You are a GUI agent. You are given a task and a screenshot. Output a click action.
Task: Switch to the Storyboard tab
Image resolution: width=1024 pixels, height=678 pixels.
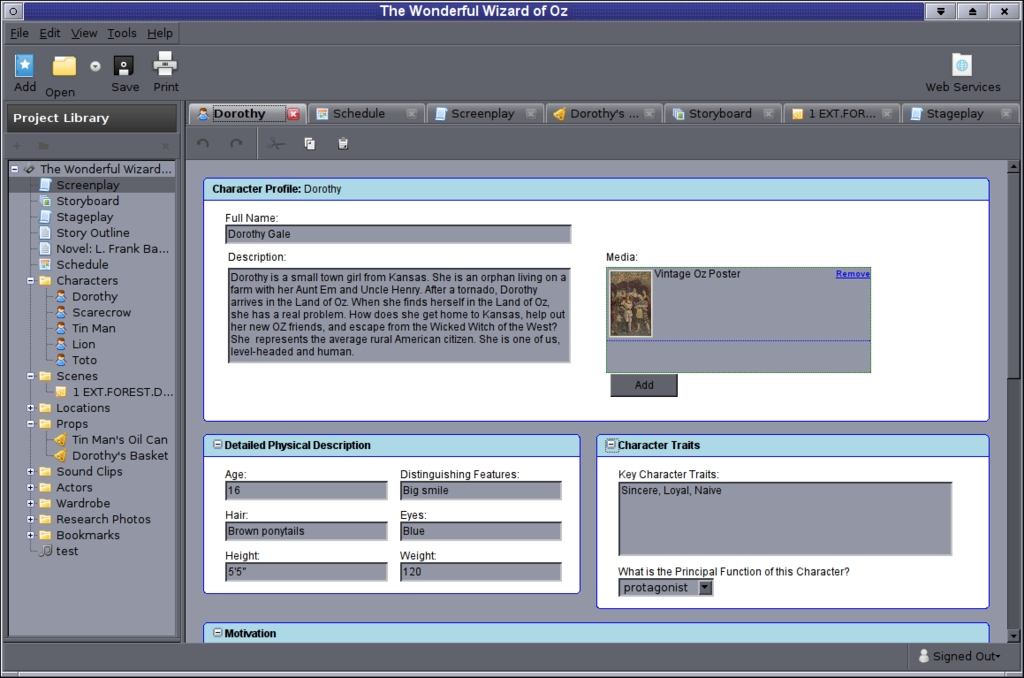click(x=719, y=114)
